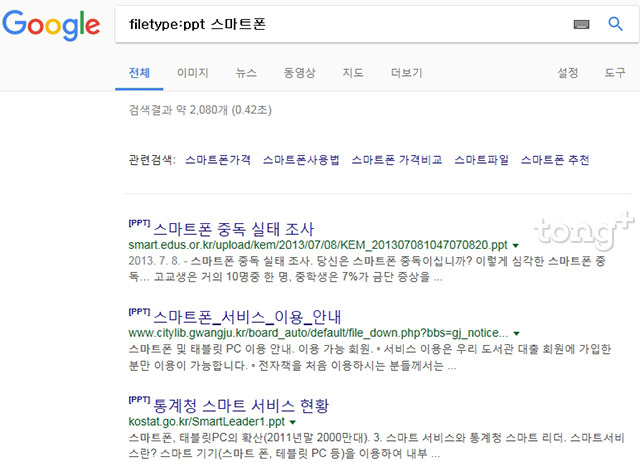Switch to the 이미지 tab
640x462 pixels.
click(x=193, y=73)
